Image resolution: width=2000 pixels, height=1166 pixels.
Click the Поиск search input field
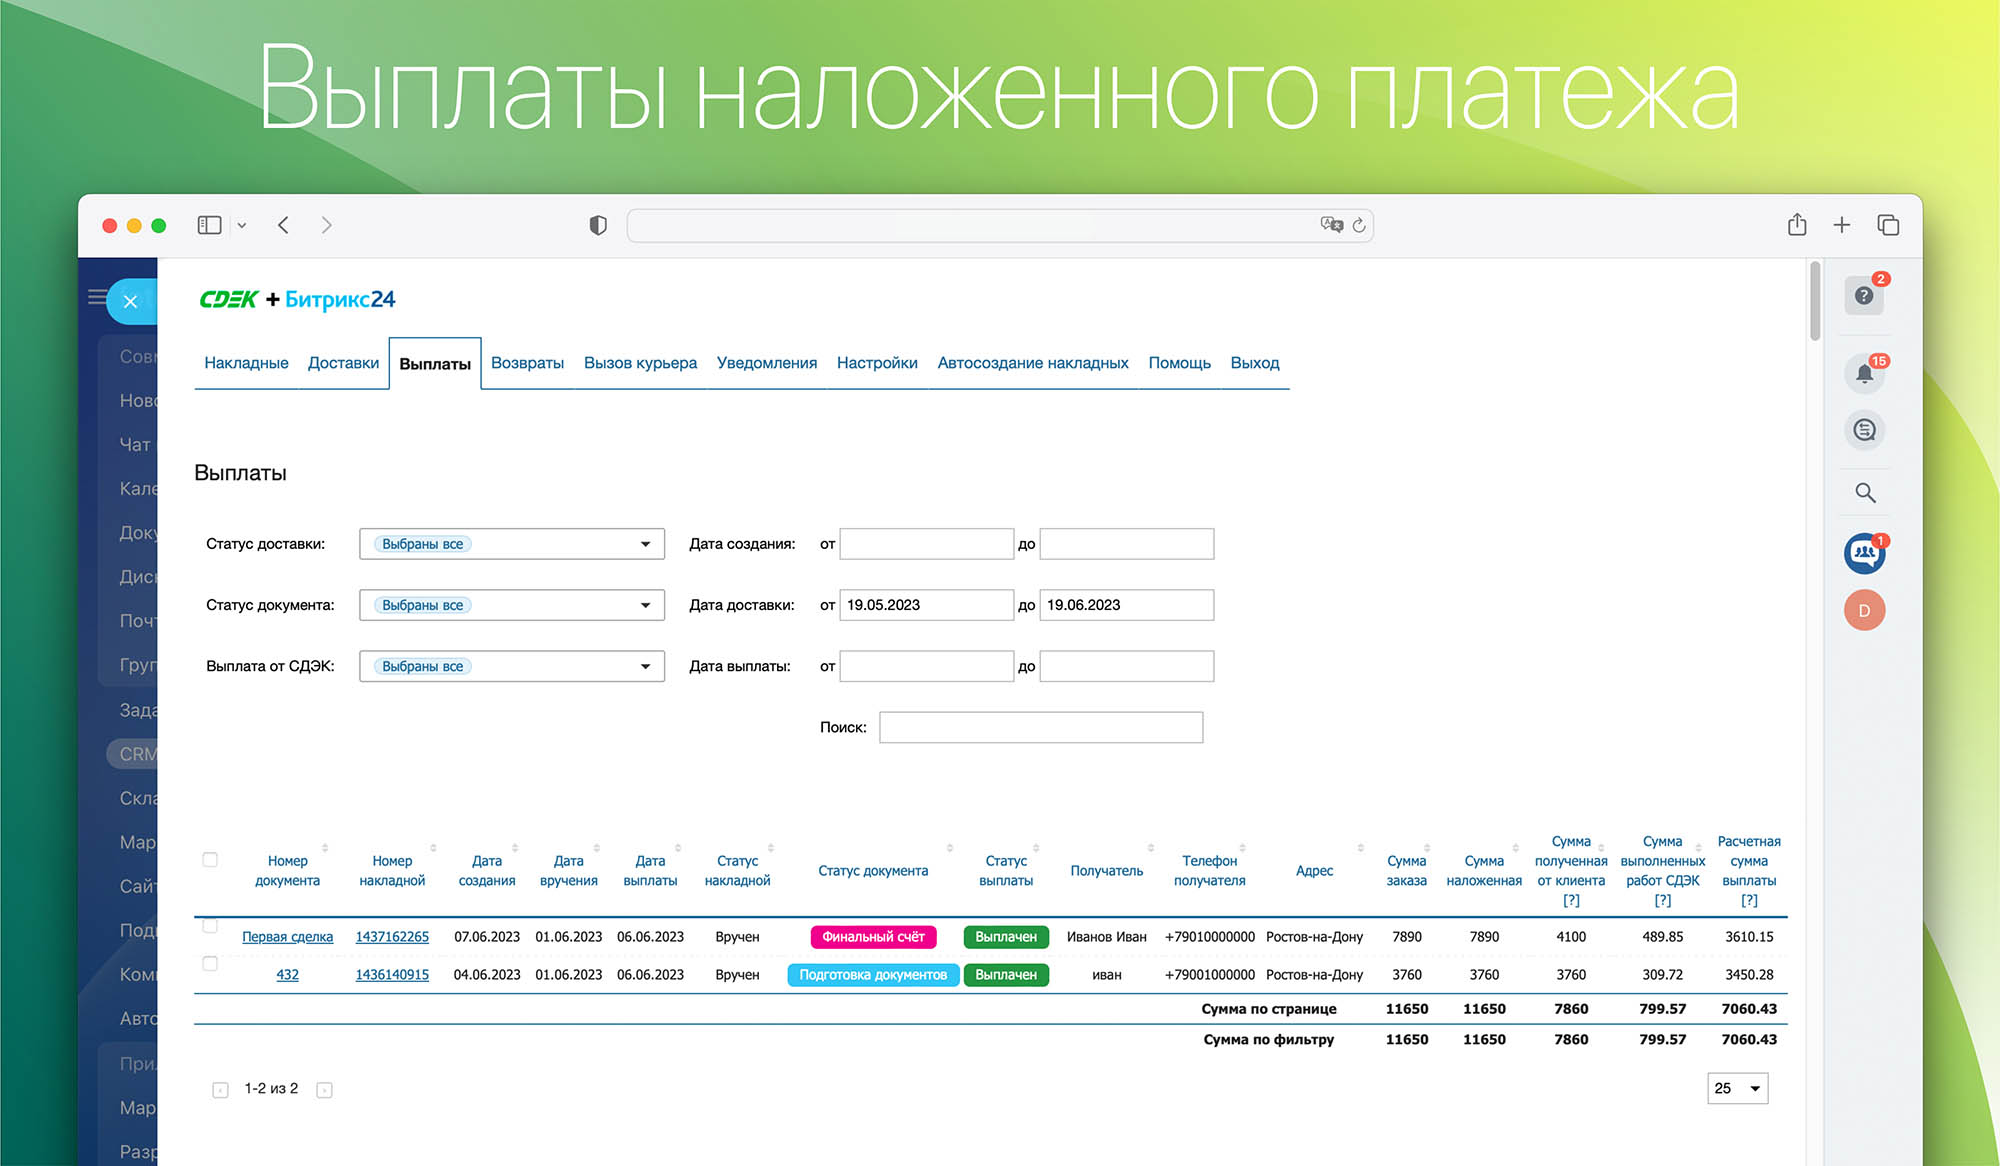point(1040,727)
